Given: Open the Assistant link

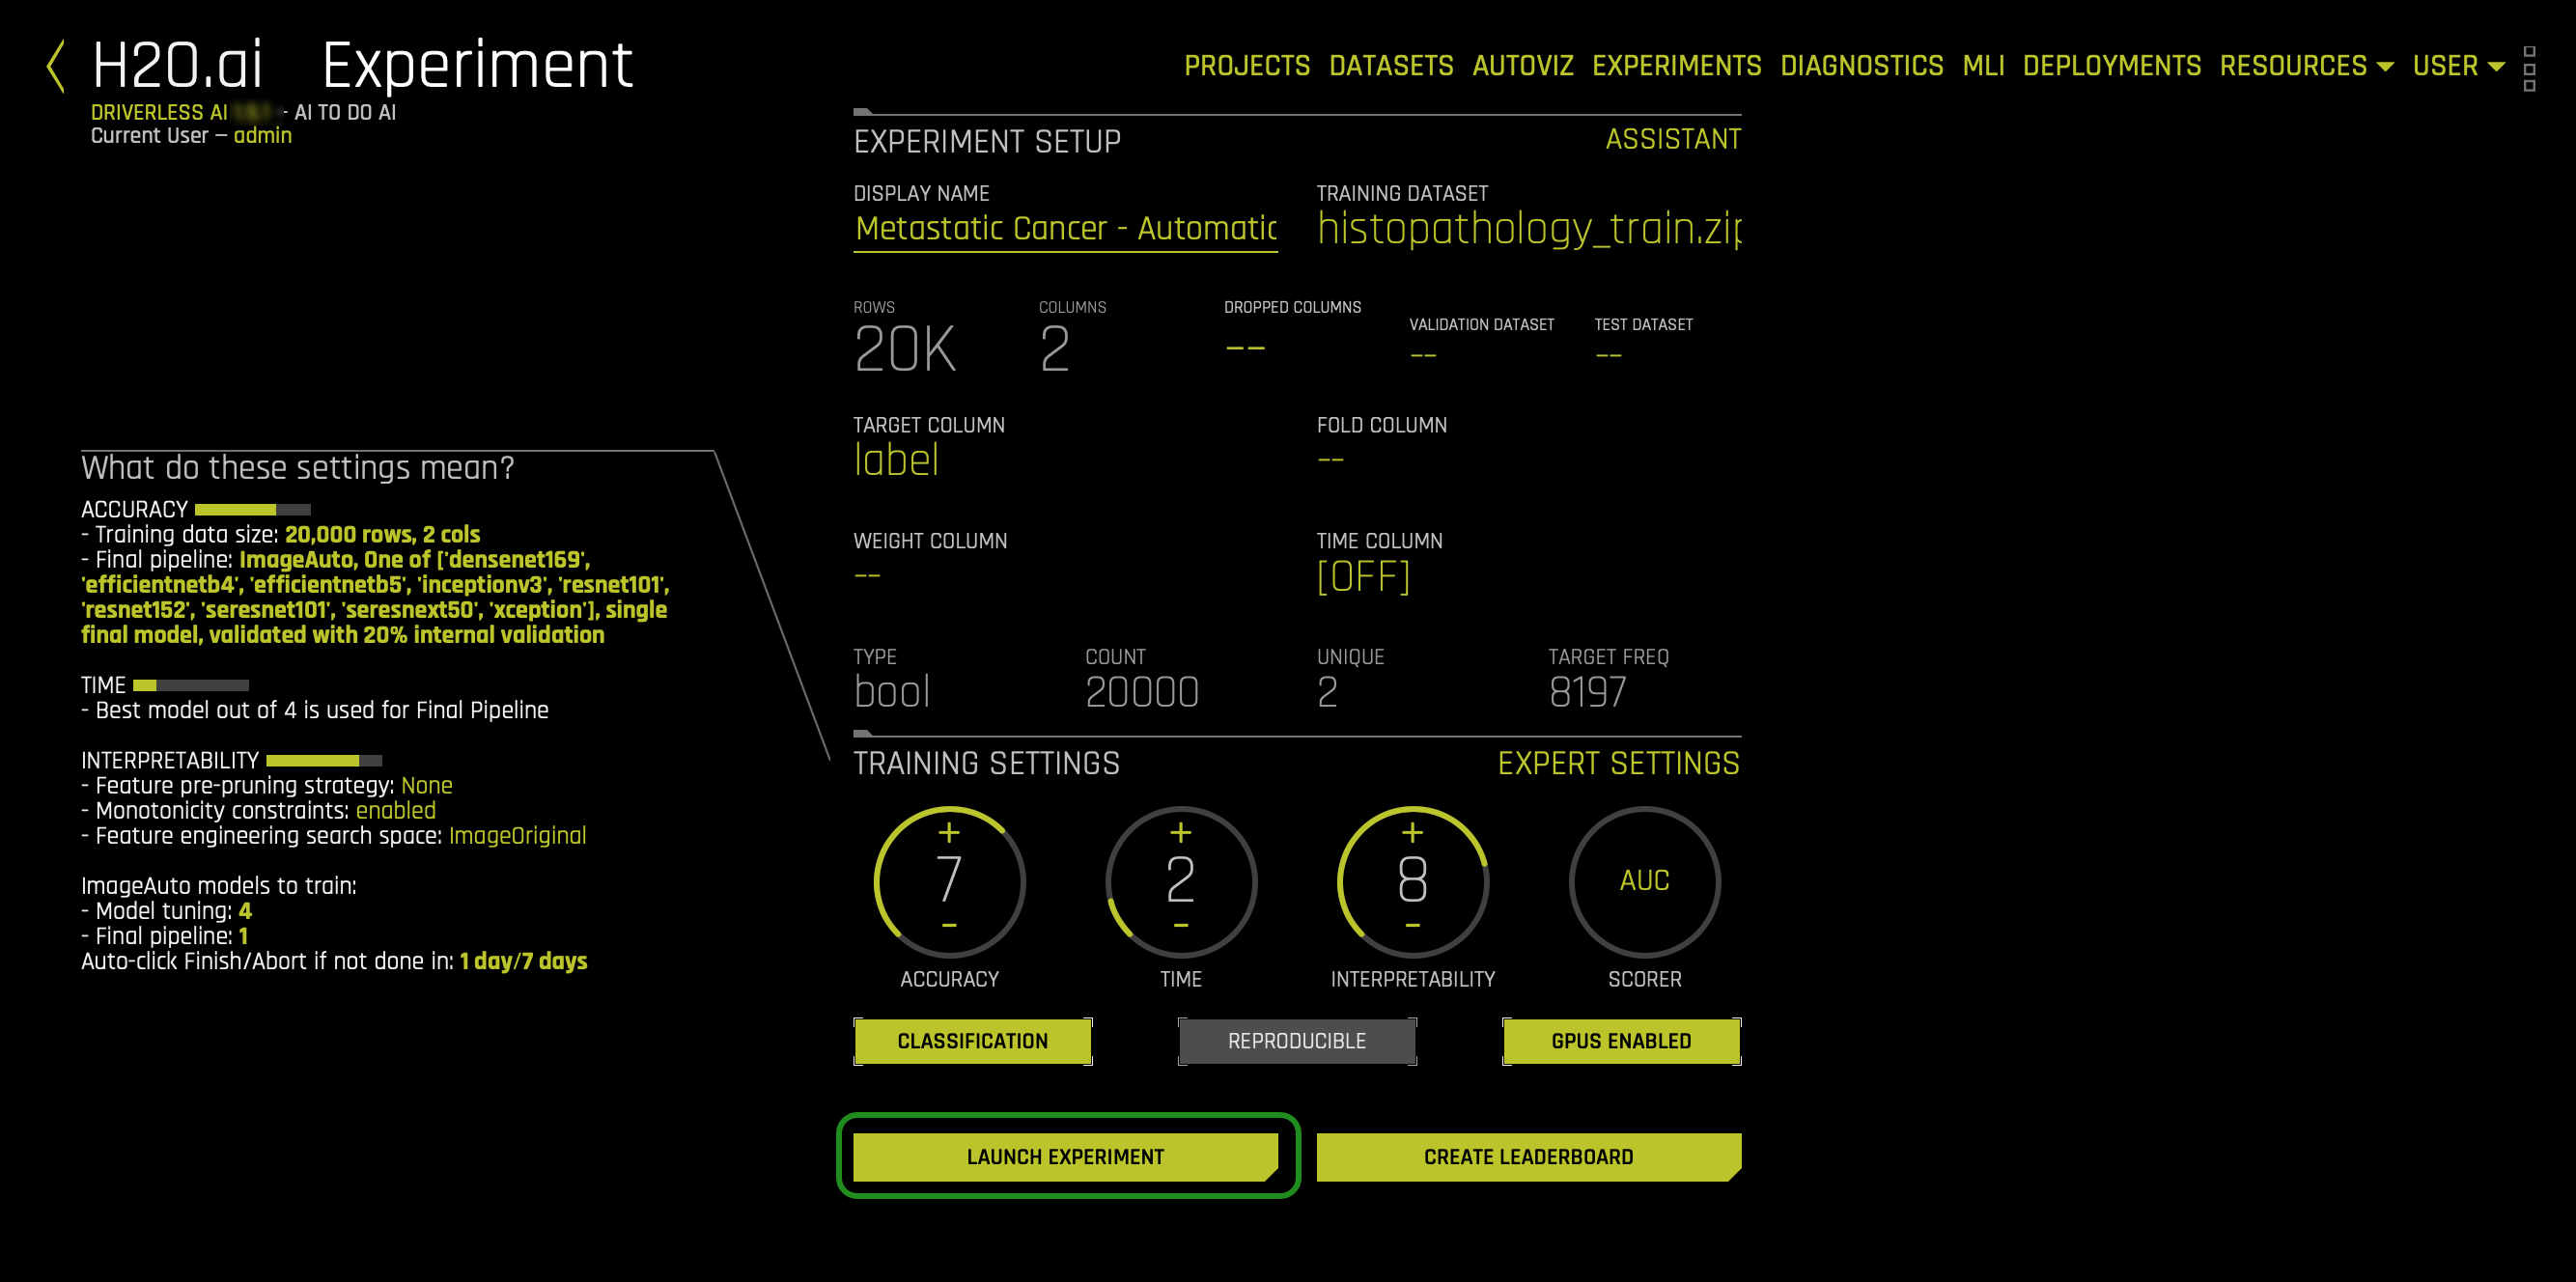Looking at the screenshot, I should click(x=1673, y=139).
